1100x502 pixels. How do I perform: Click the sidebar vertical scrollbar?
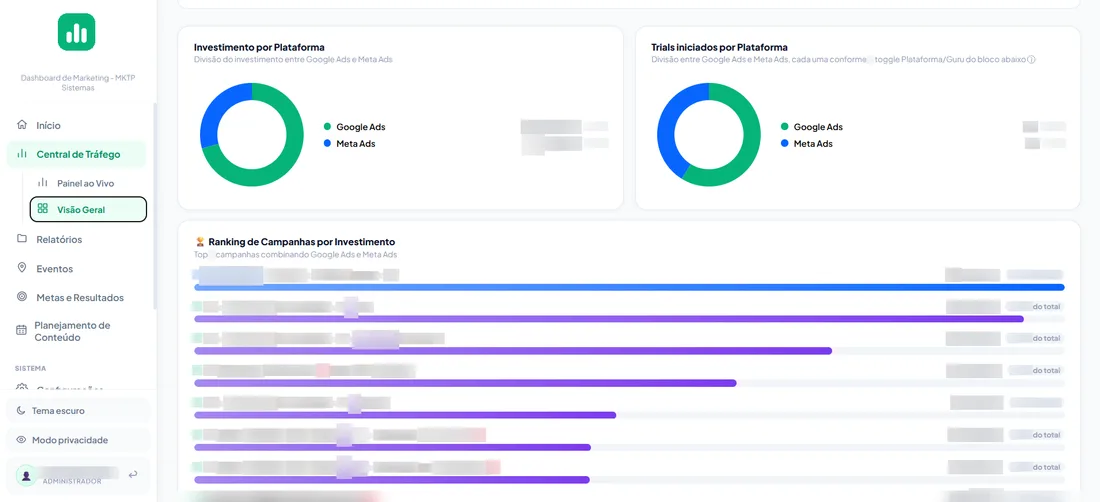coord(154,207)
